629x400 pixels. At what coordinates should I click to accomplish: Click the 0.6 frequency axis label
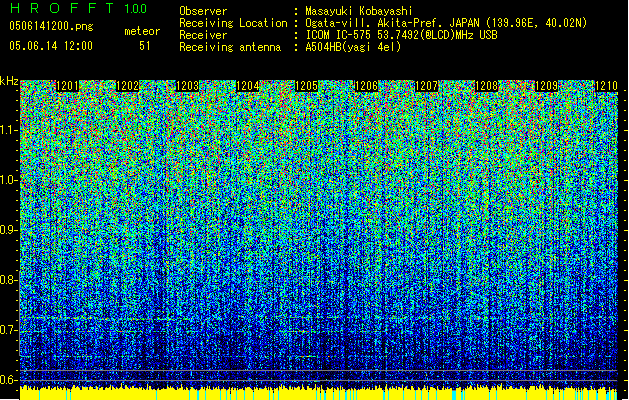click(9, 380)
